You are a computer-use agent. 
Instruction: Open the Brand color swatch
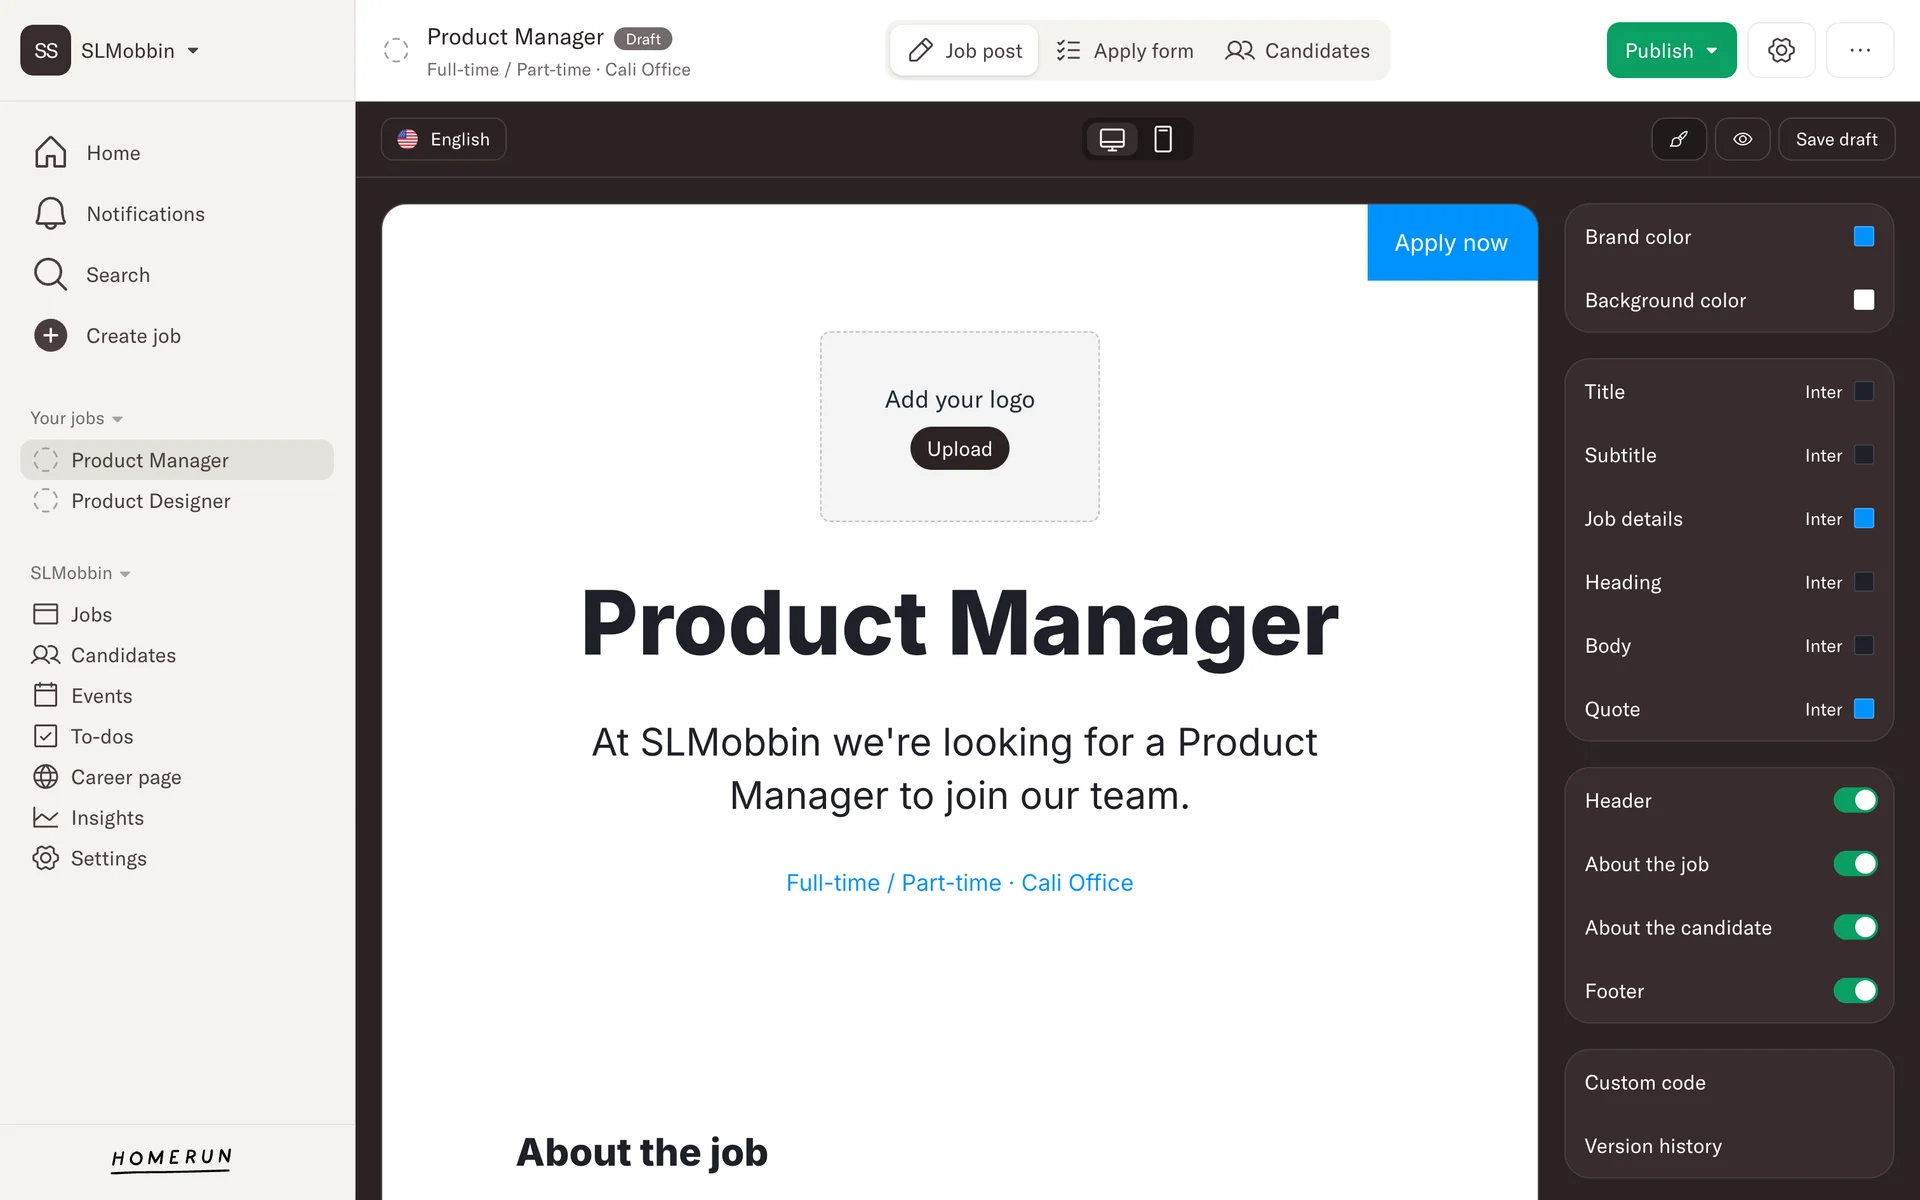pos(1863,237)
